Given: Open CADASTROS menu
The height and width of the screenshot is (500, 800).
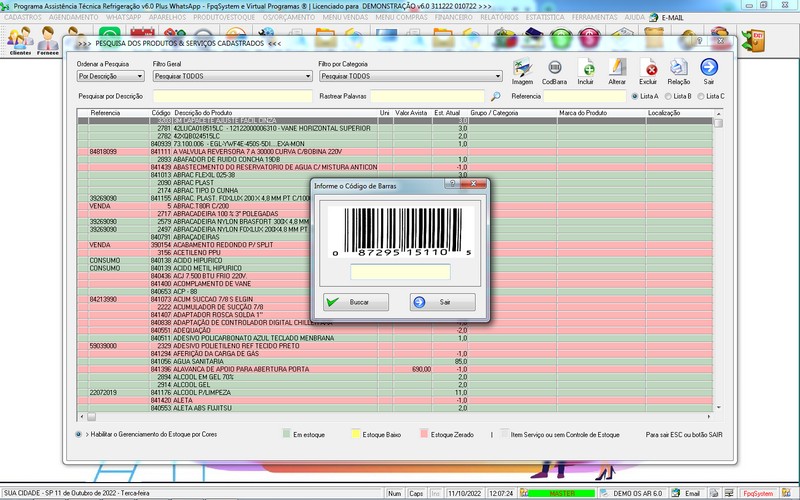Looking at the screenshot, I should pos(23,17).
